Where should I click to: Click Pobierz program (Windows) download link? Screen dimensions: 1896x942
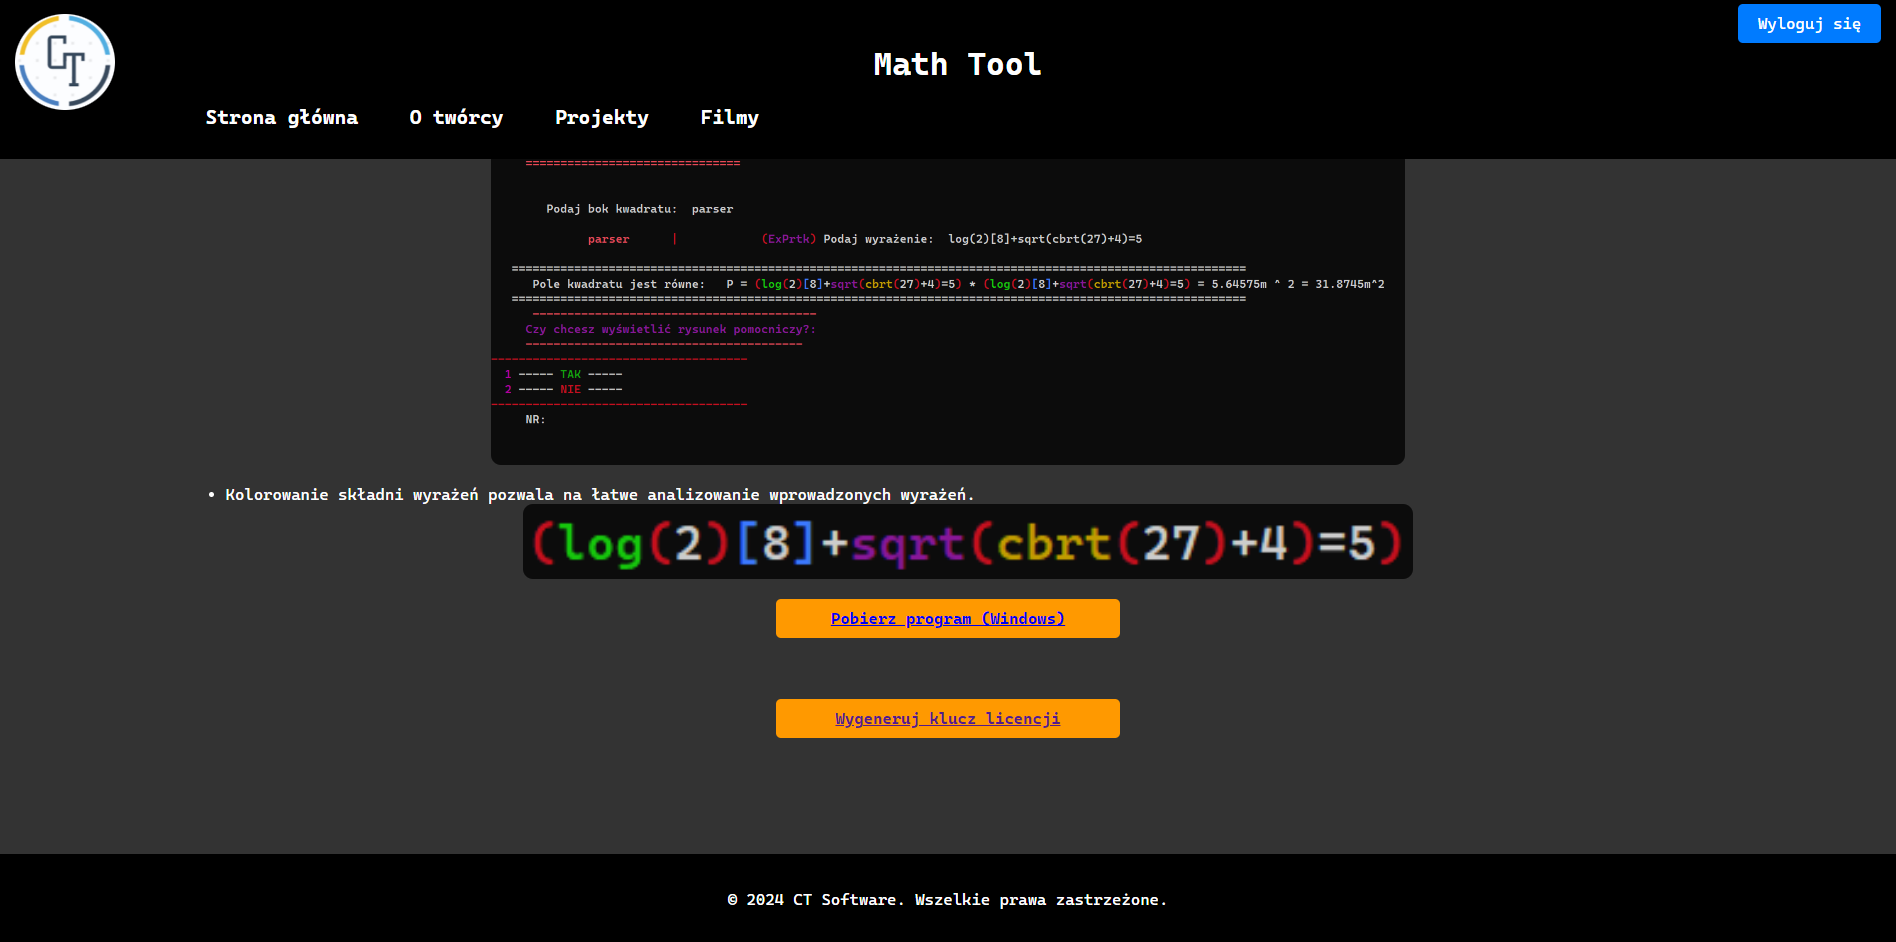948,619
